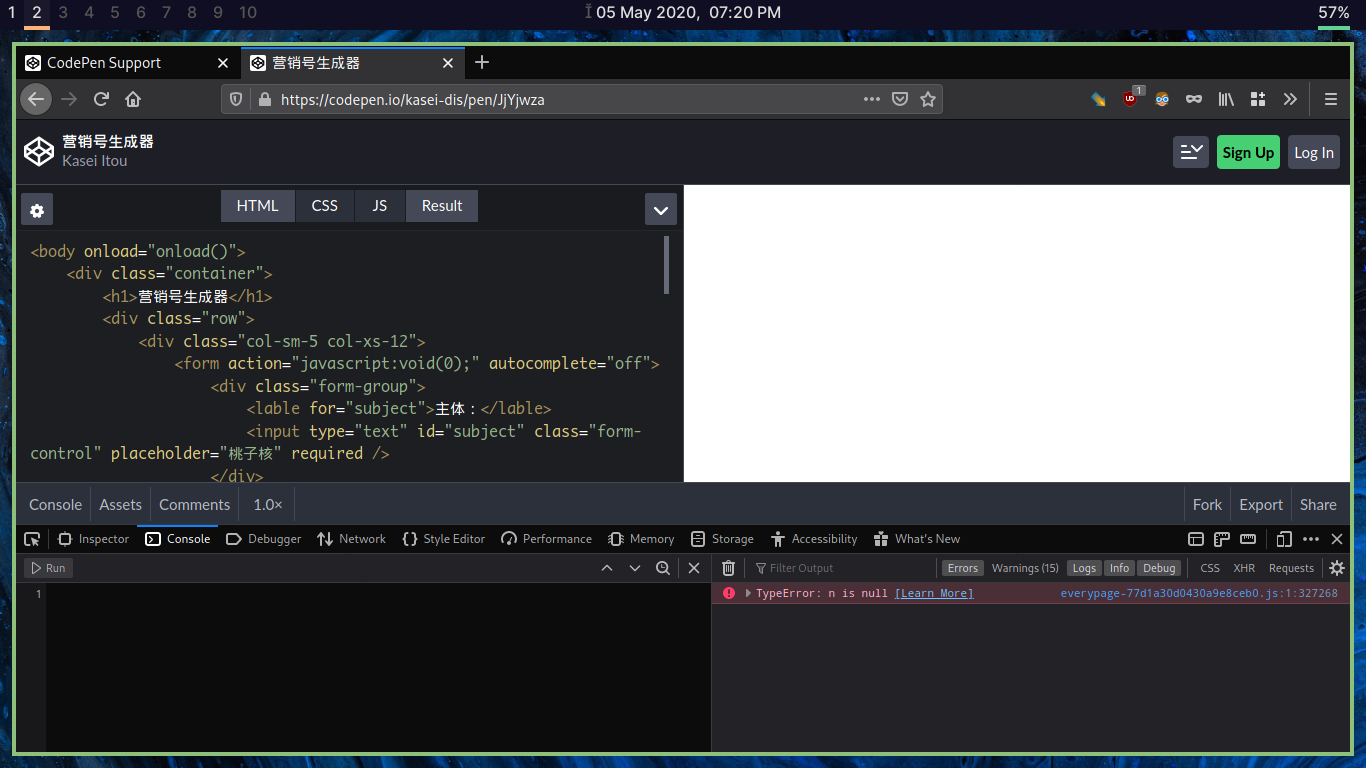This screenshot has height=768, width=1366.
Task: Switch to the CSS editor tab
Action: click(324, 205)
